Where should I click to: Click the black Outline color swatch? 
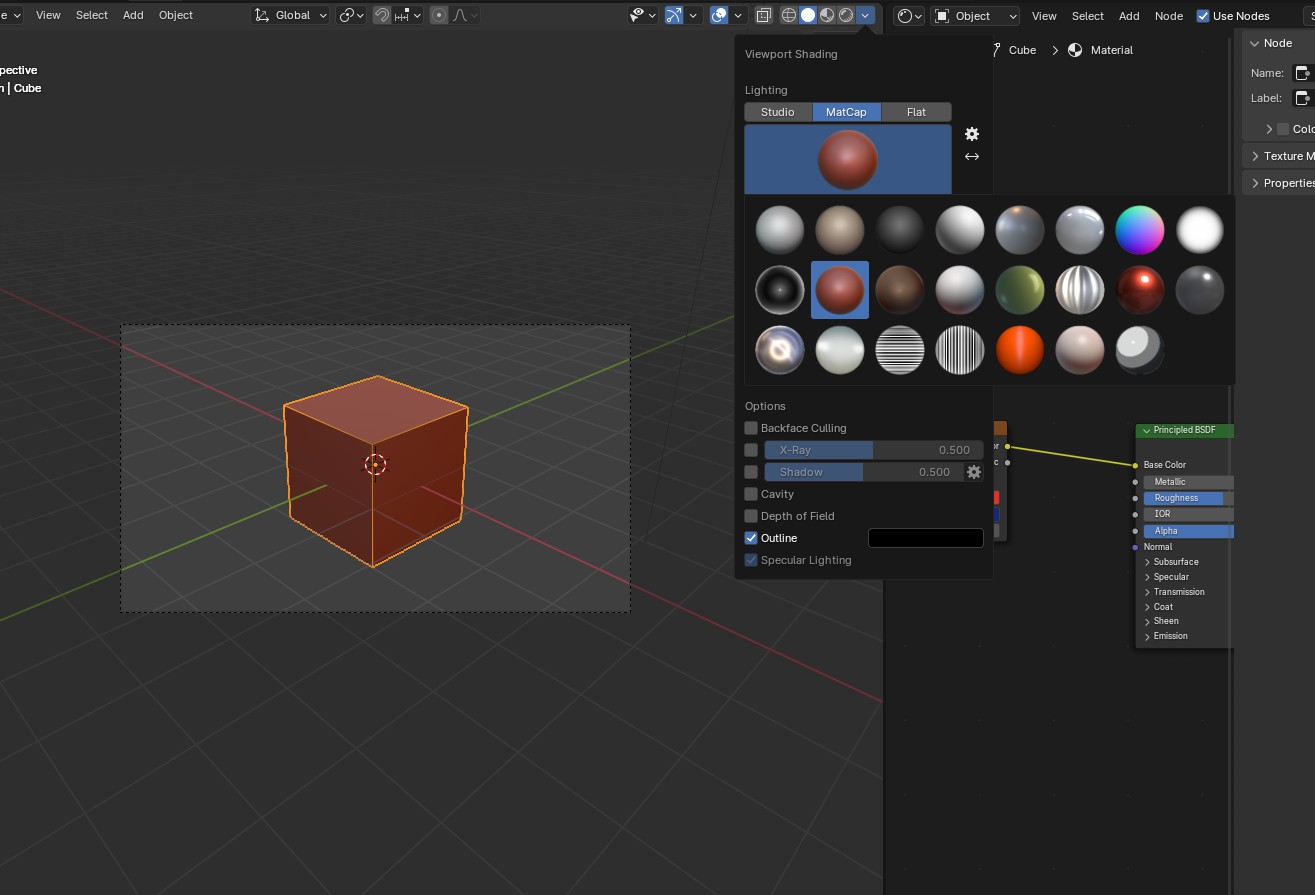coord(925,538)
